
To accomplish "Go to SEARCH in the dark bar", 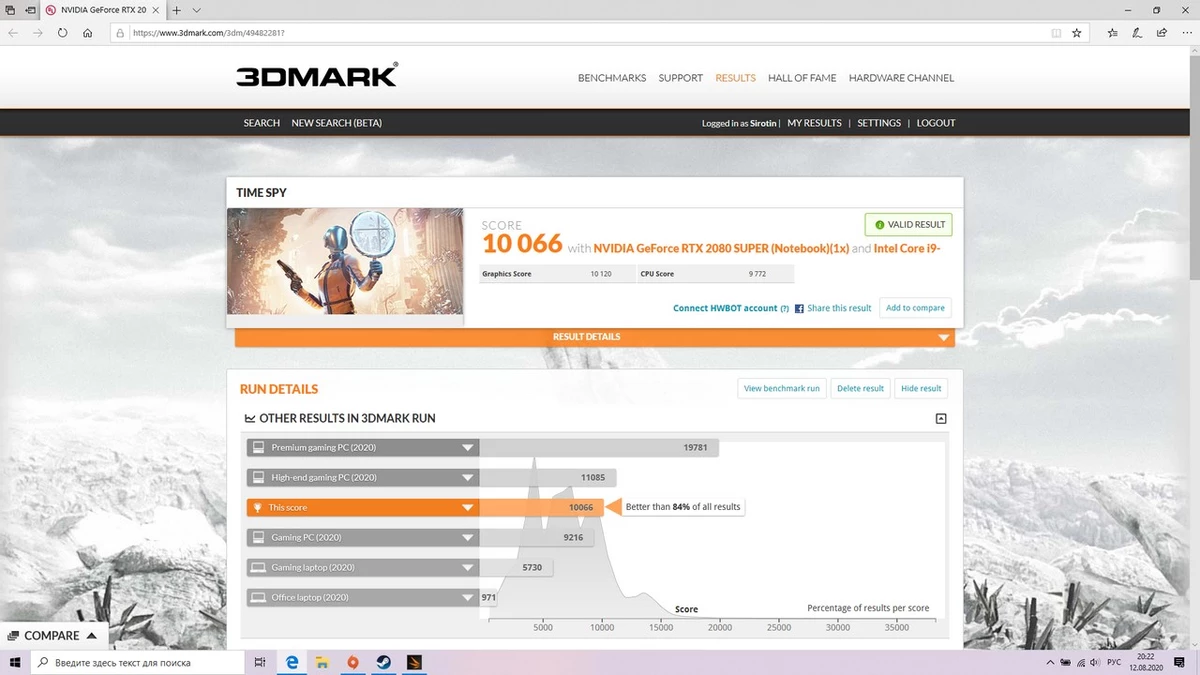I will (262, 123).
